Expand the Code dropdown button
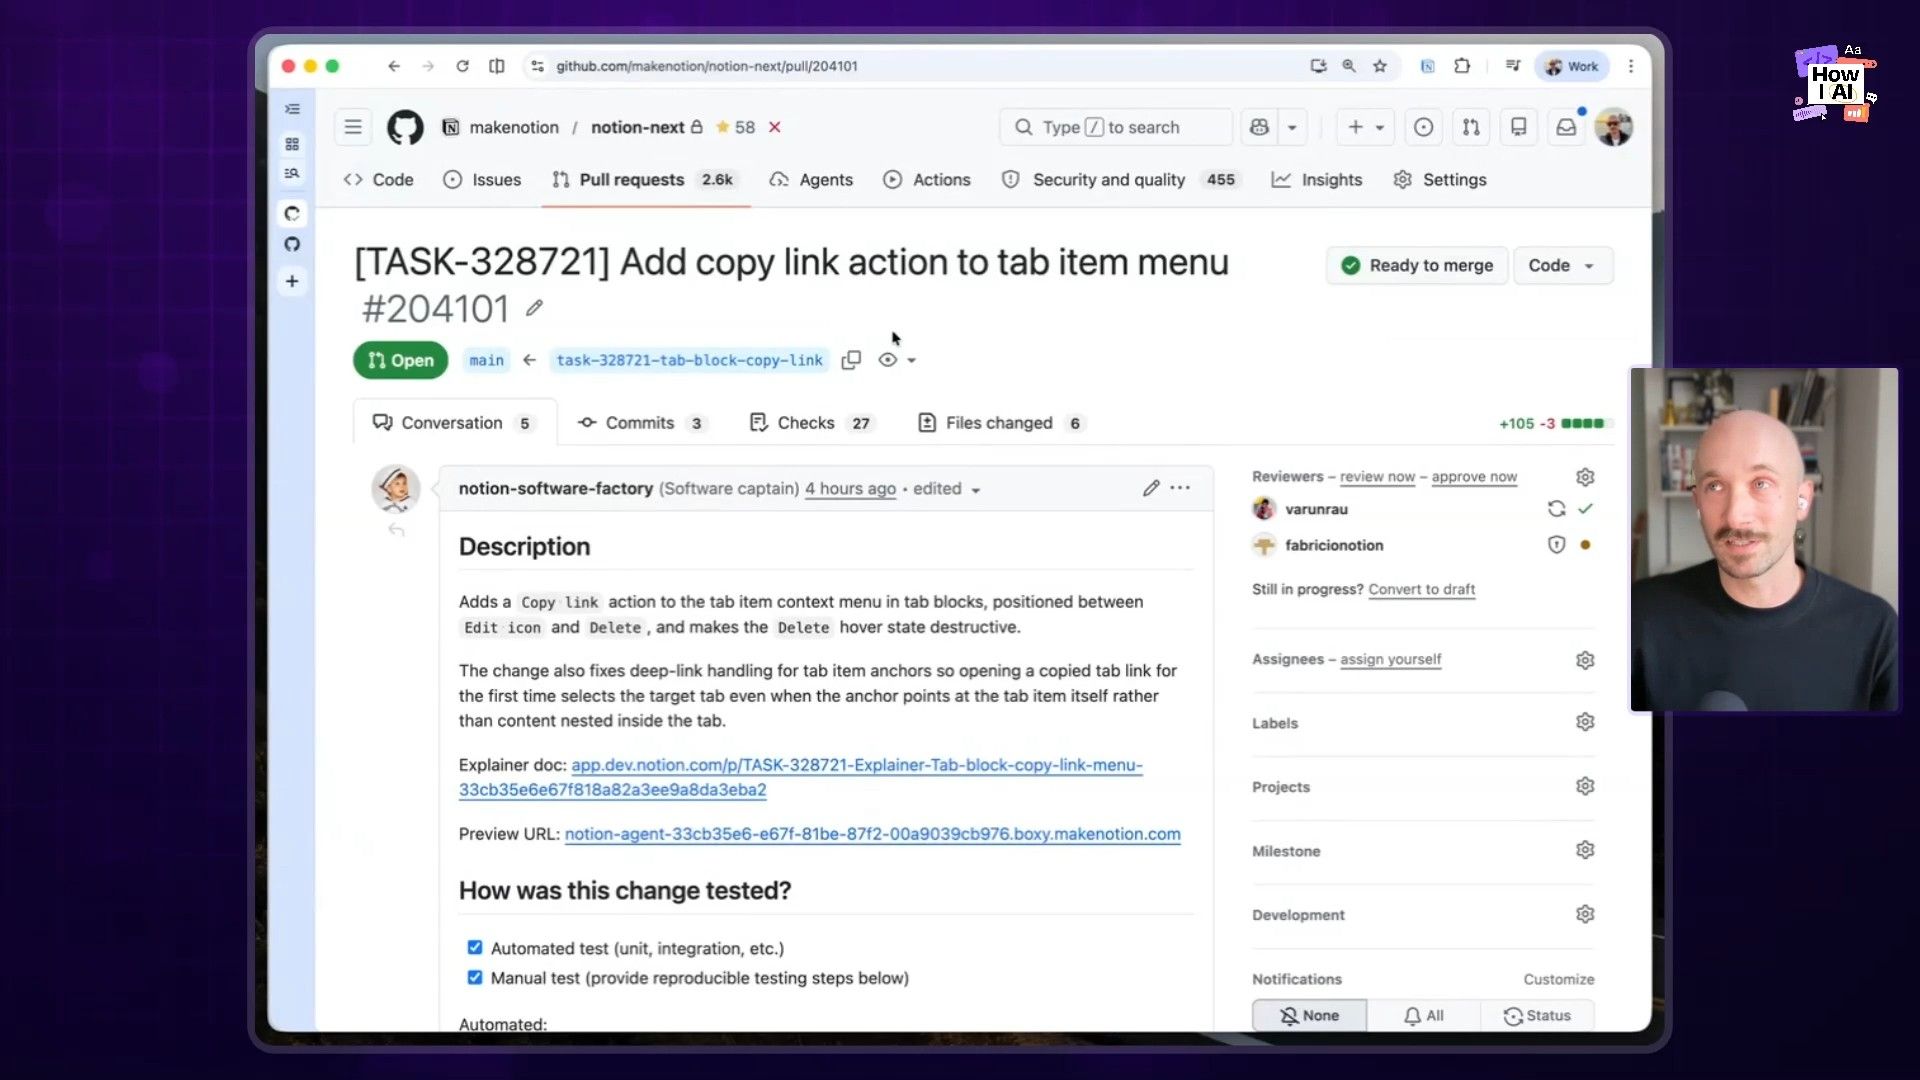Viewport: 1920px width, 1080px height. click(1563, 265)
